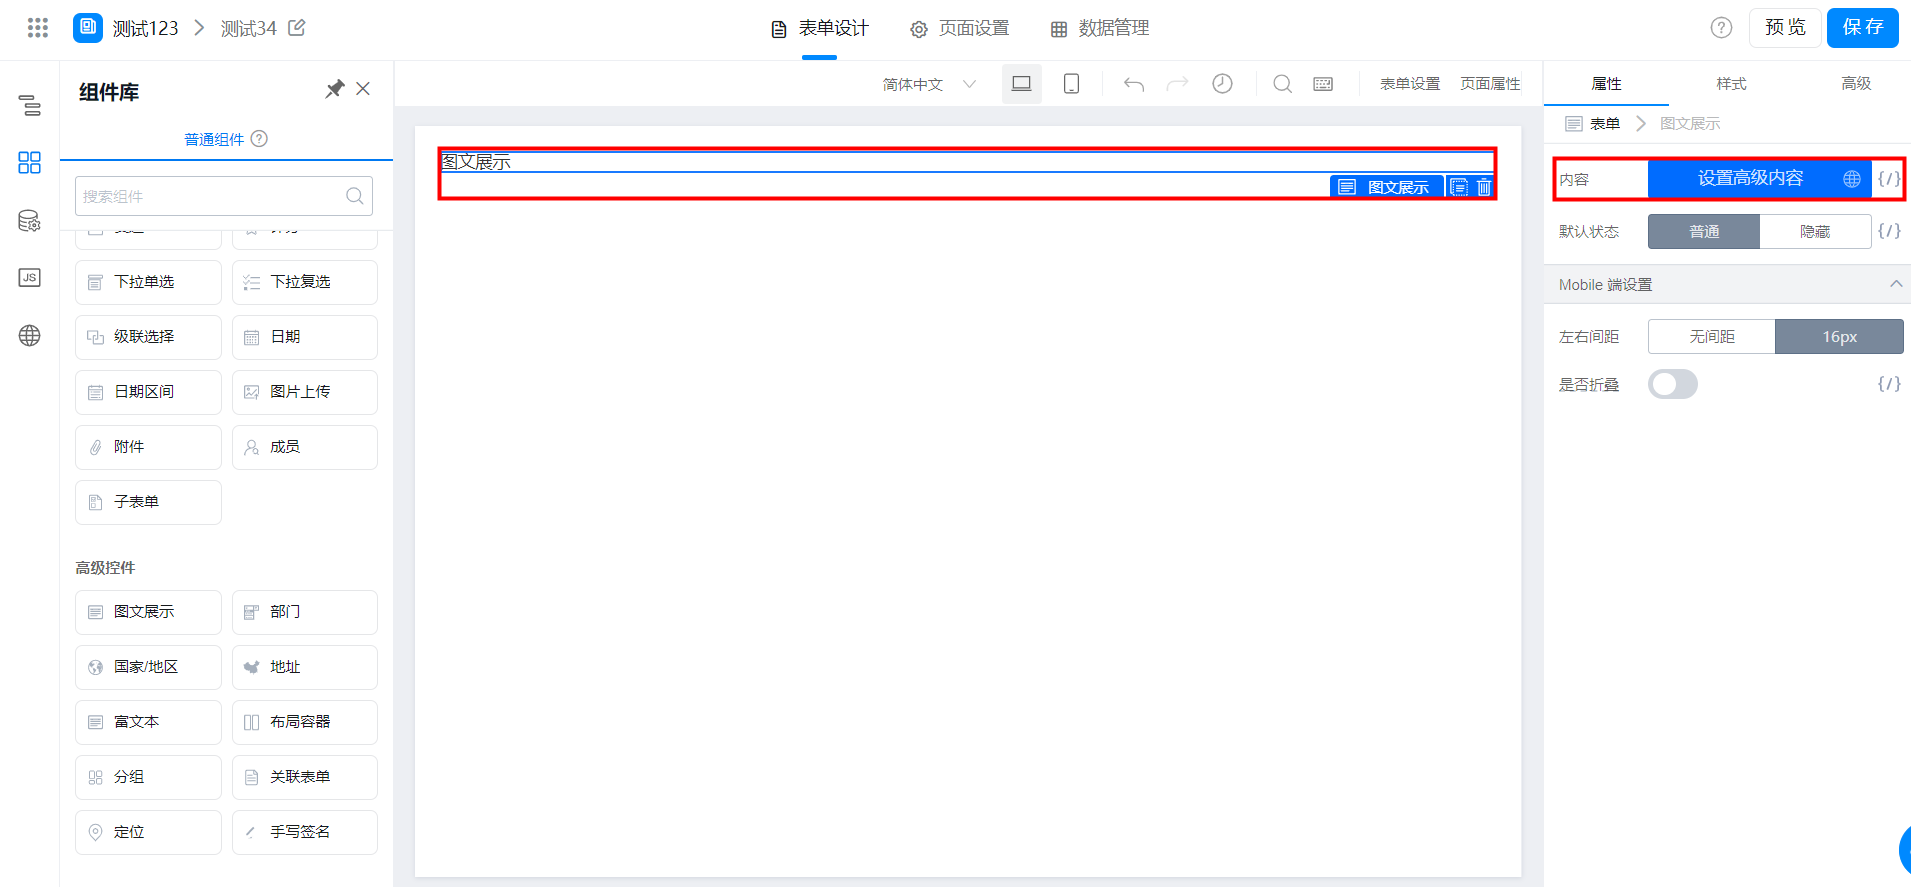
Task: Click globe icon in 设置高级内容 button
Action: point(1852,179)
